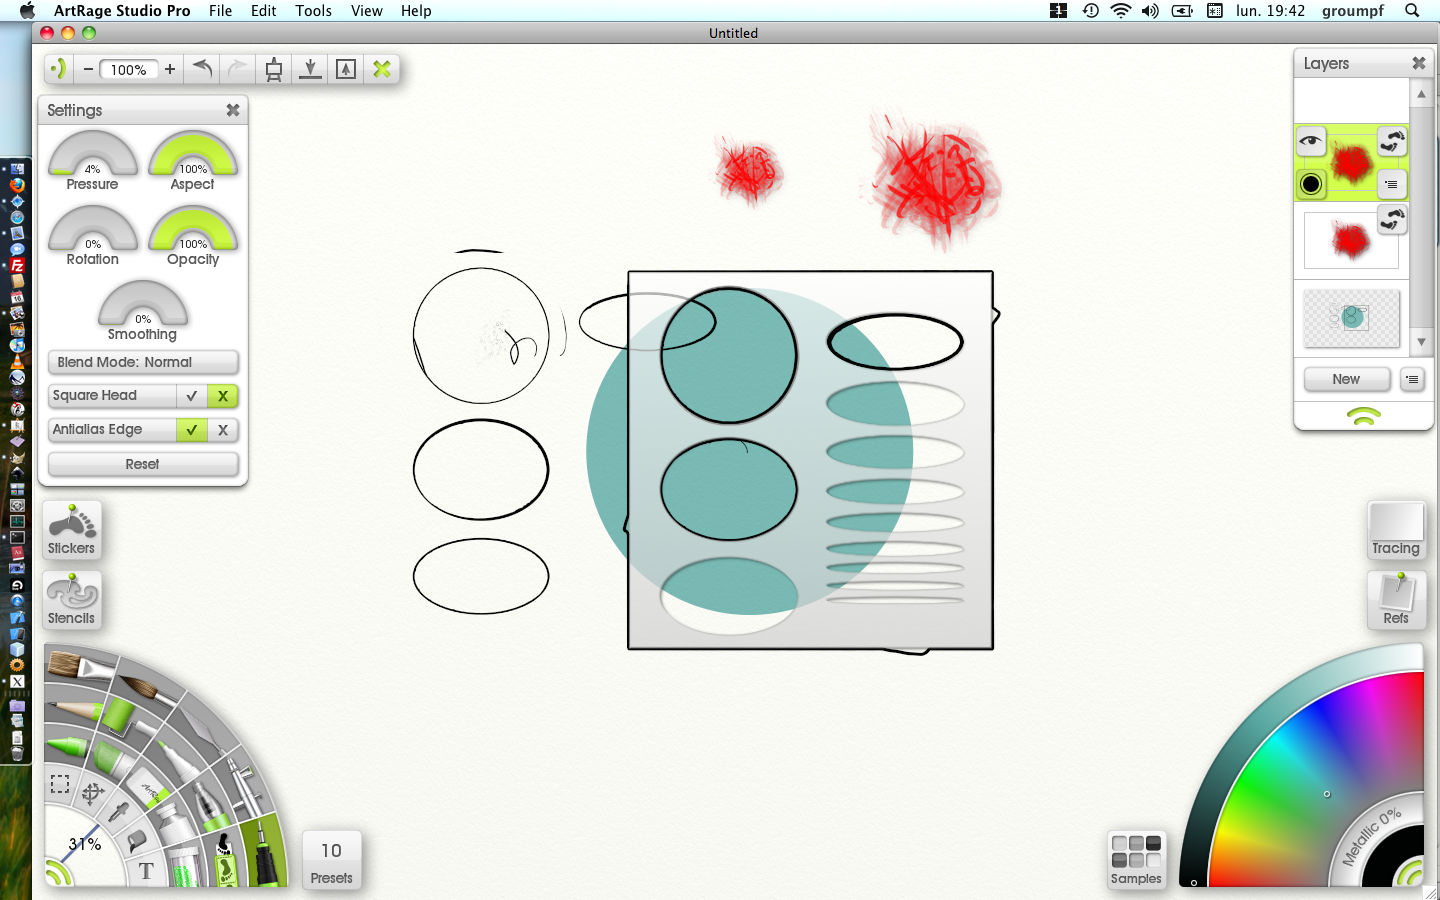Collapse the tool picker with its corner arc
This screenshot has height=900, width=1440.
pyautogui.click(x=56, y=874)
